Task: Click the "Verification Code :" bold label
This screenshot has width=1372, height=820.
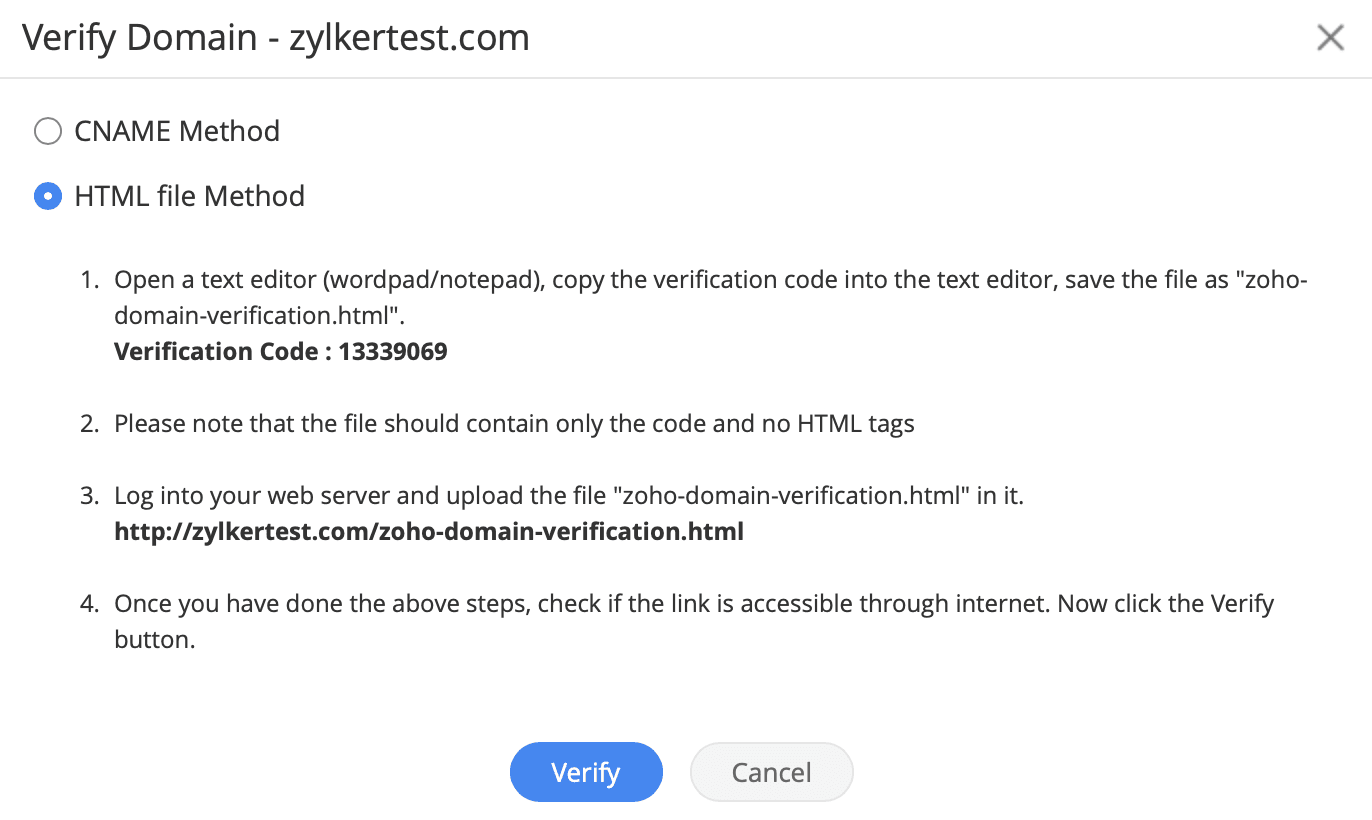Action: click(221, 352)
